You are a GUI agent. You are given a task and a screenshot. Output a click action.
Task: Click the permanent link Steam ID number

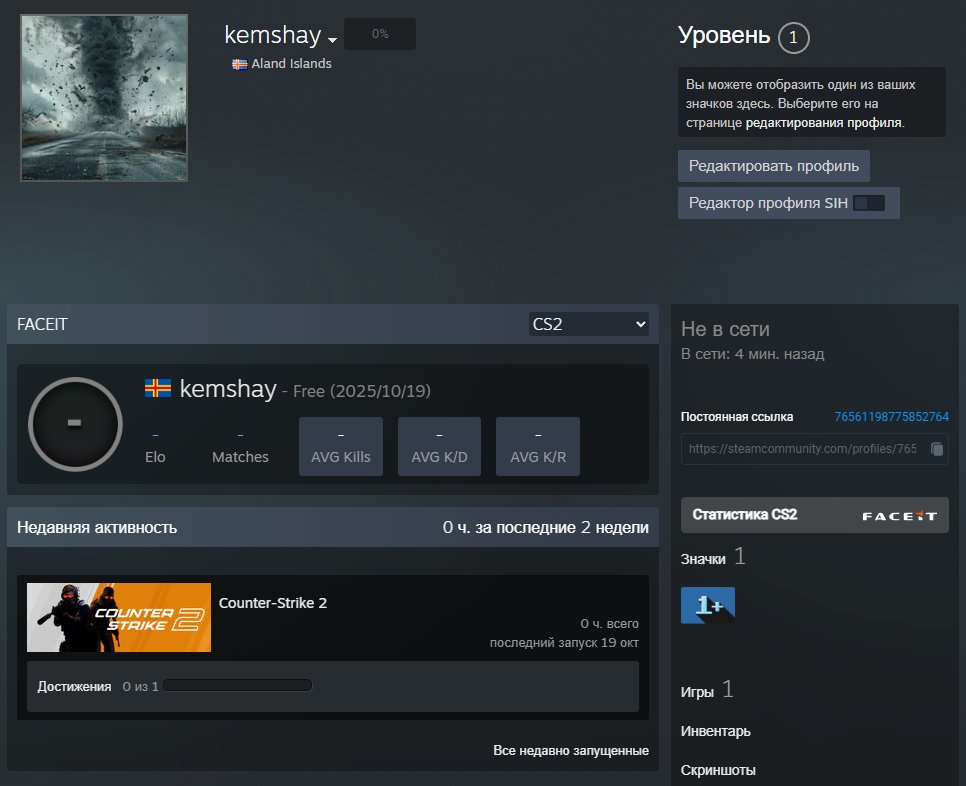coord(891,417)
